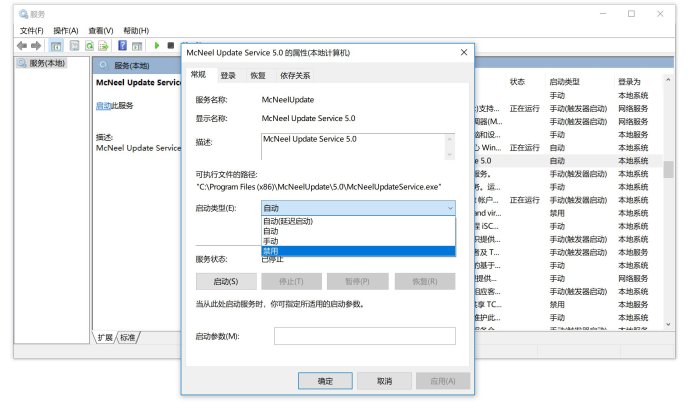The image size is (690, 412).
Task: Open the 查看(V) menu
Action: [101, 31]
